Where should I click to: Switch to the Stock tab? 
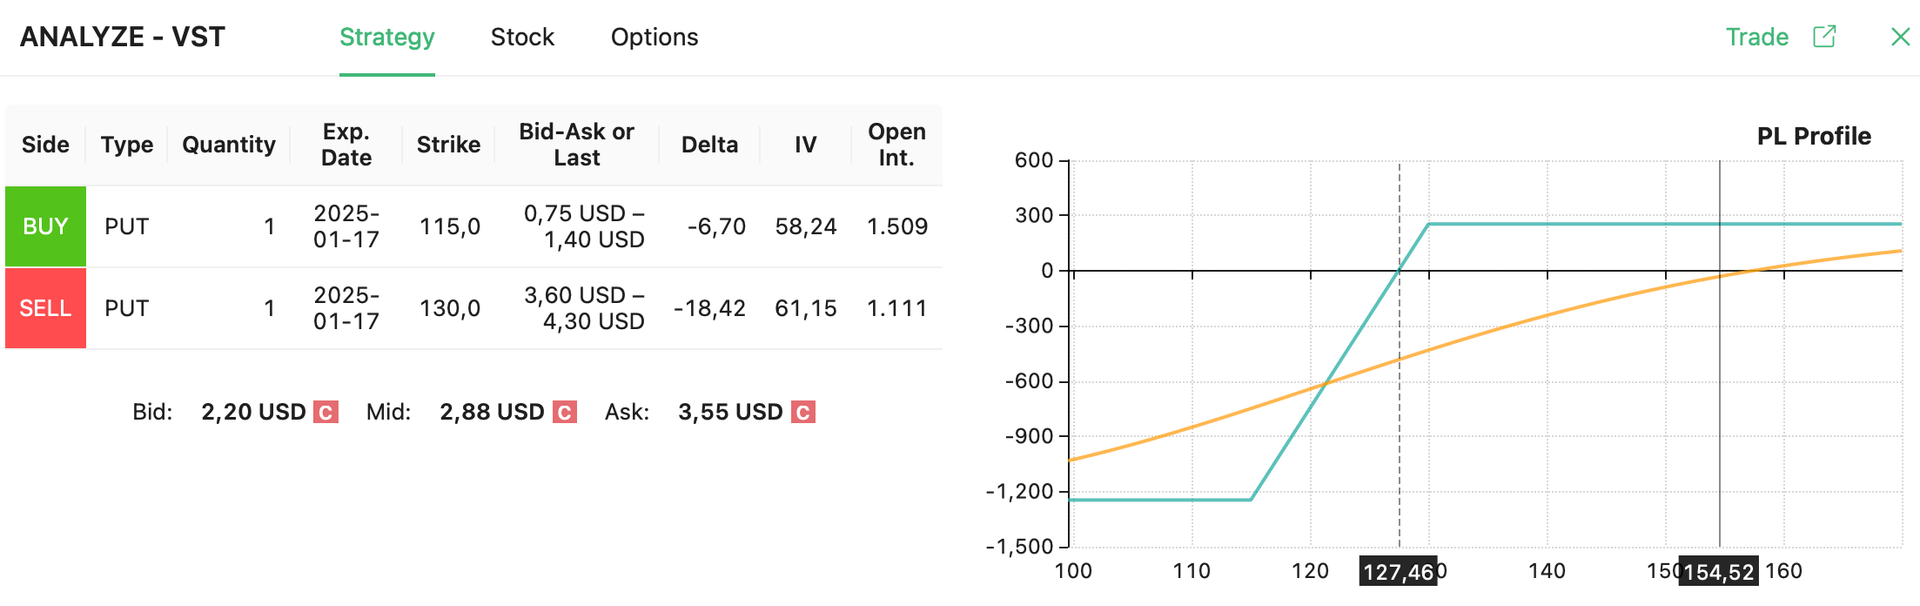click(522, 37)
